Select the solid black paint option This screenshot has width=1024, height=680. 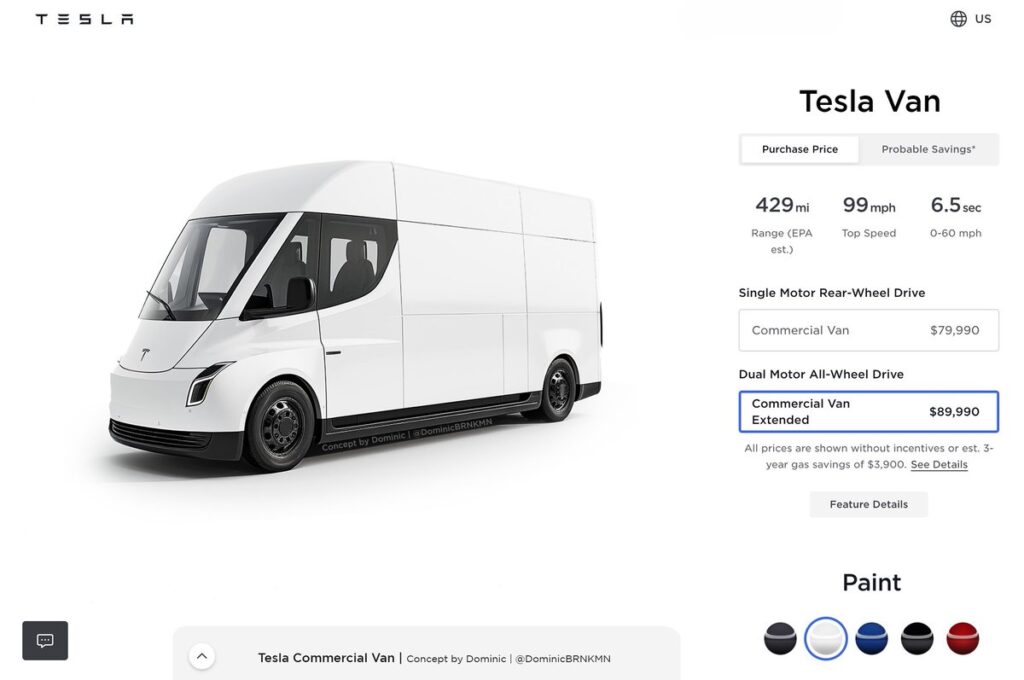tap(918, 637)
